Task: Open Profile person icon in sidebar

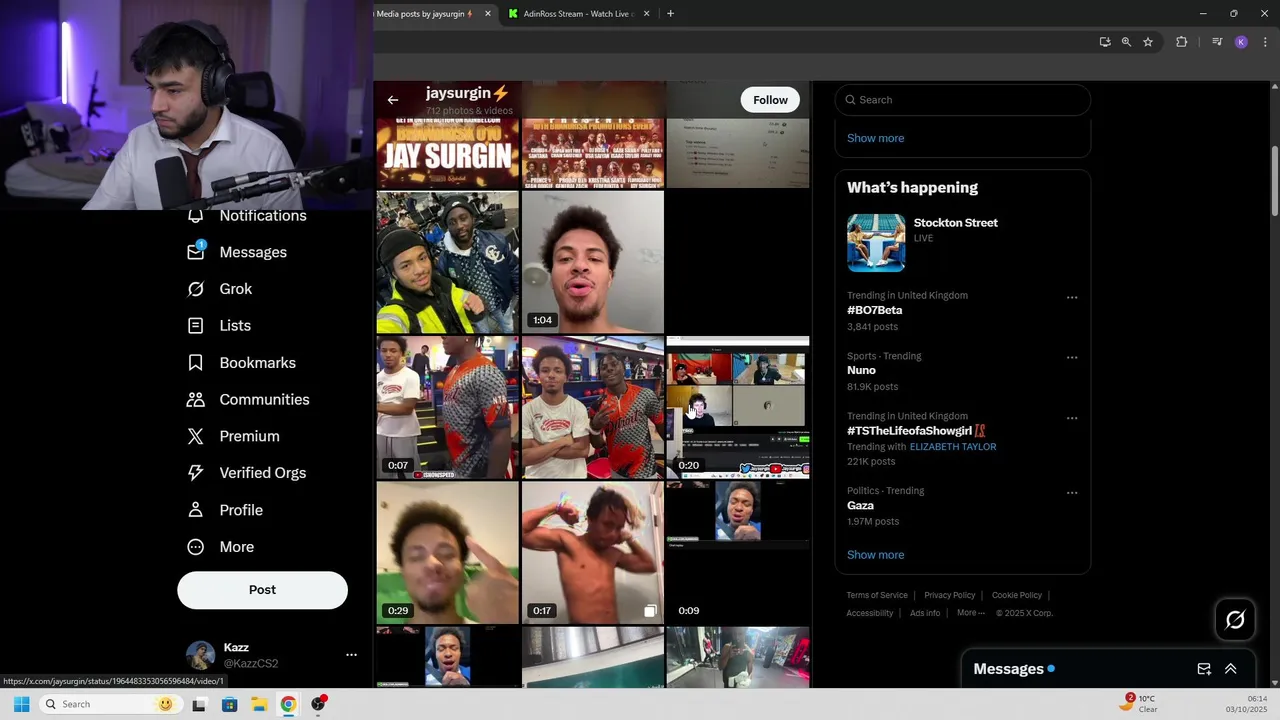Action: point(196,510)
